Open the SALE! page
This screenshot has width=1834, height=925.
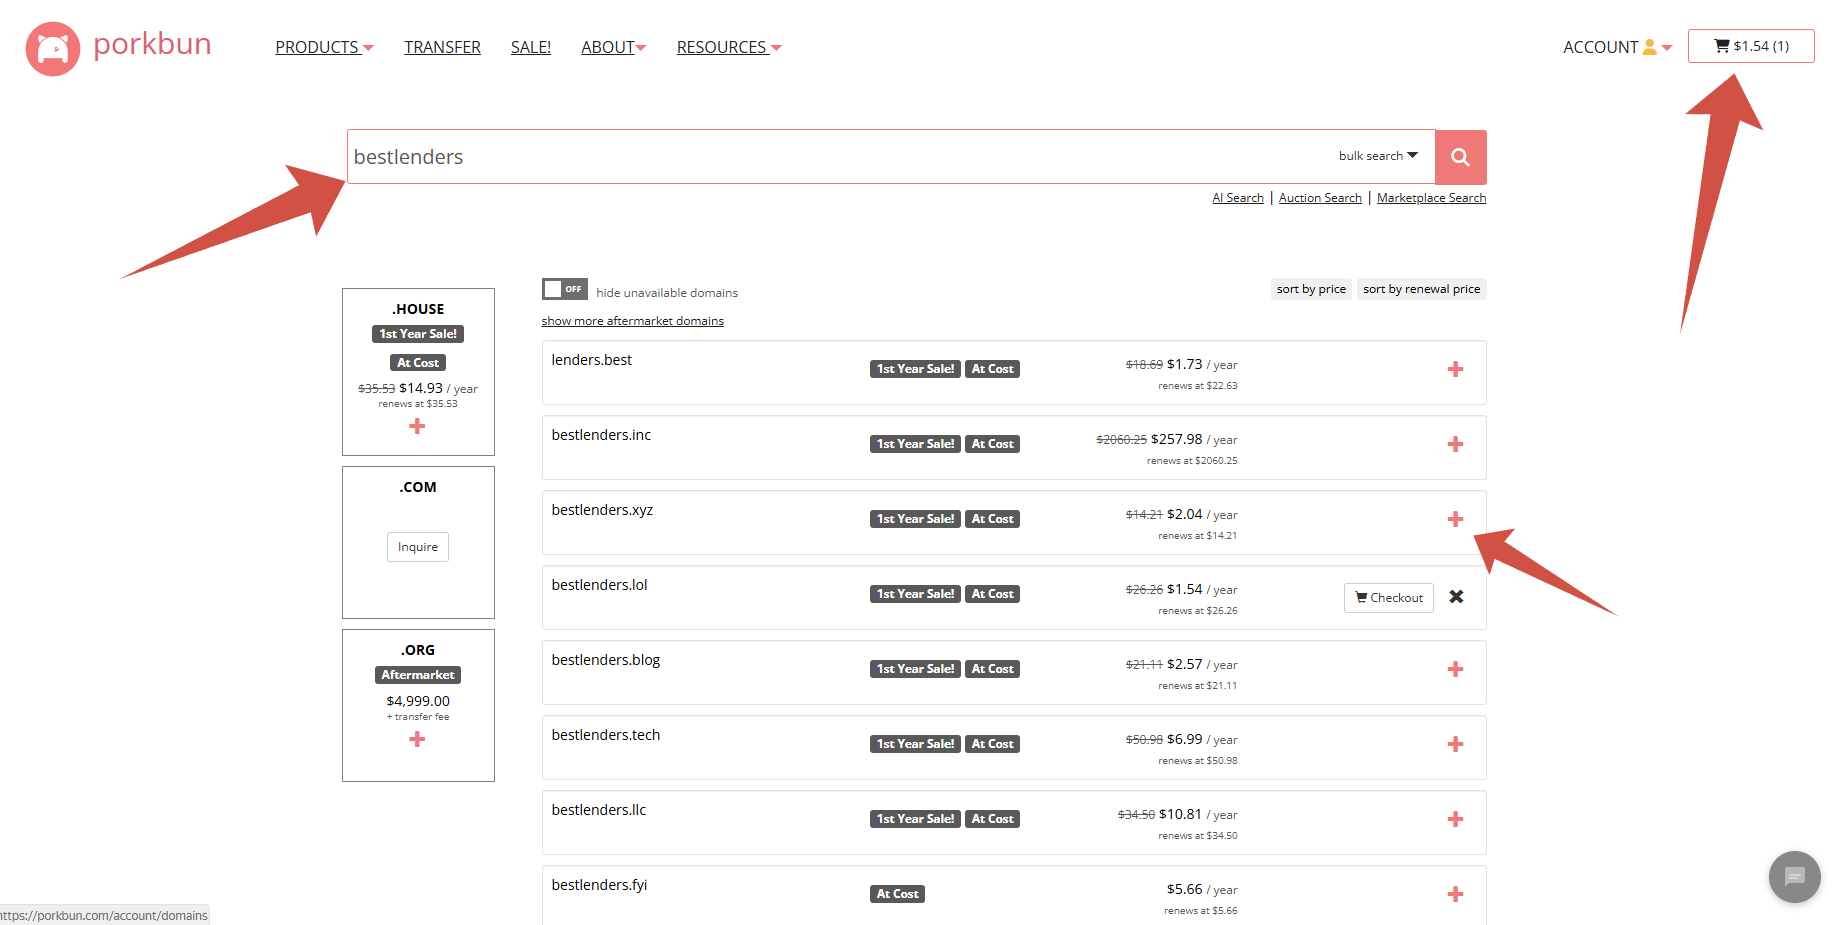531,47
